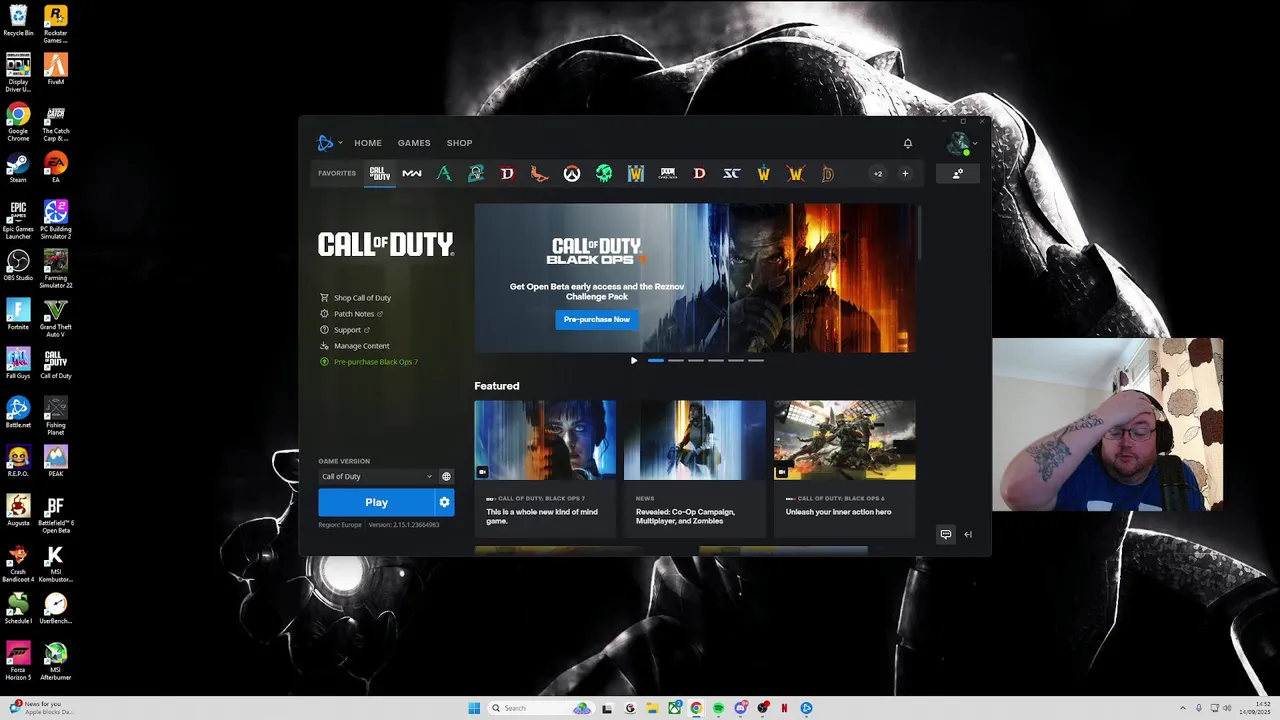1280x720 pixels.
Task: Open Spotify from the taskbar
Action: click(x=718, y=708)
